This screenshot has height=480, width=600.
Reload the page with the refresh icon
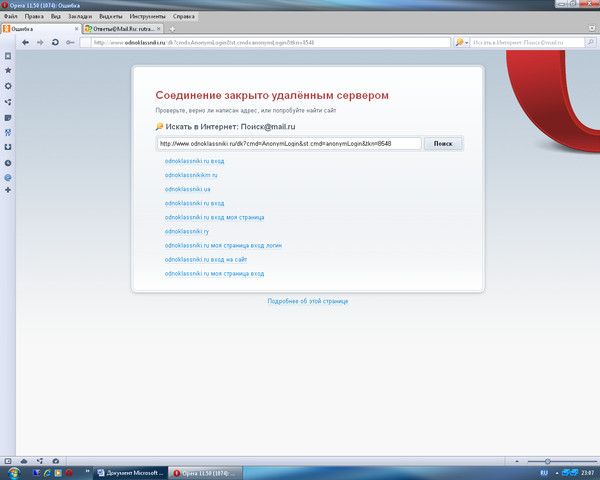[x=55, y=42]
